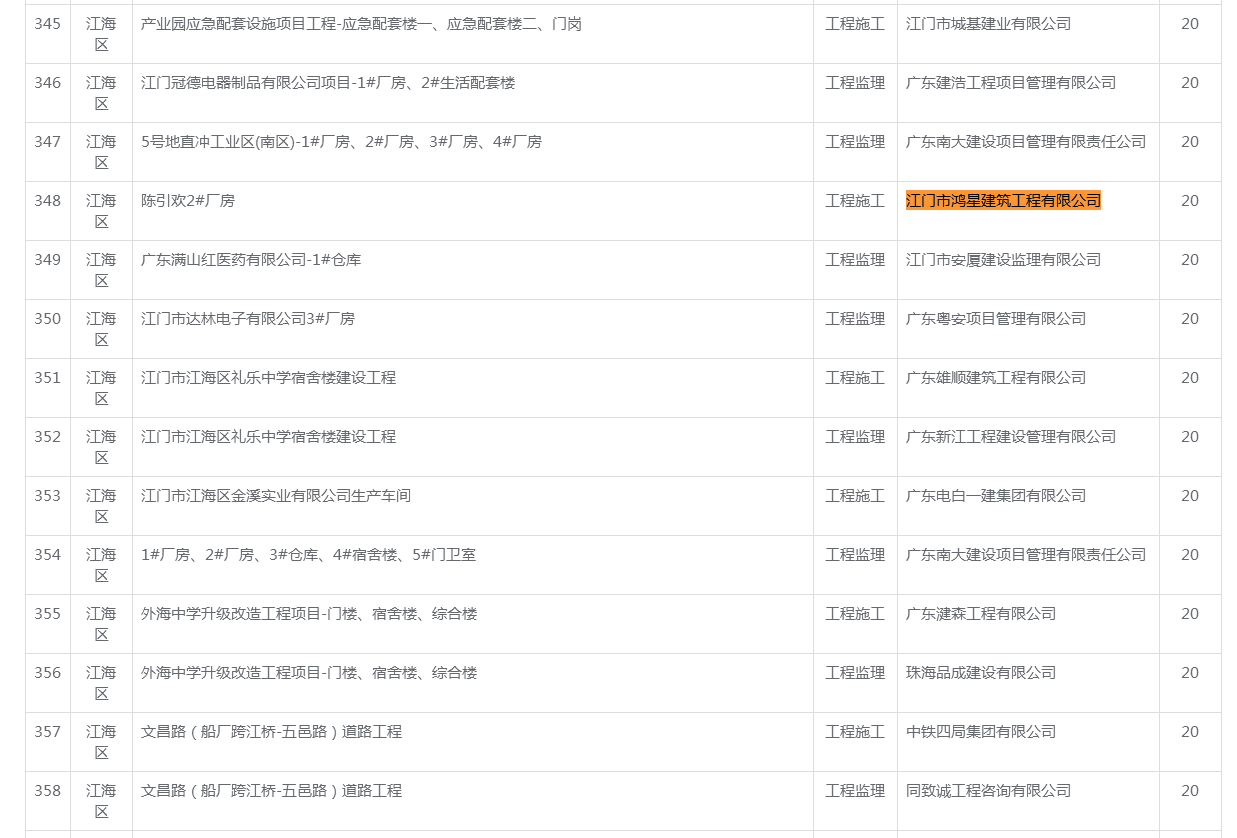Click 工程监理 in row 358

tap(855, 791)
